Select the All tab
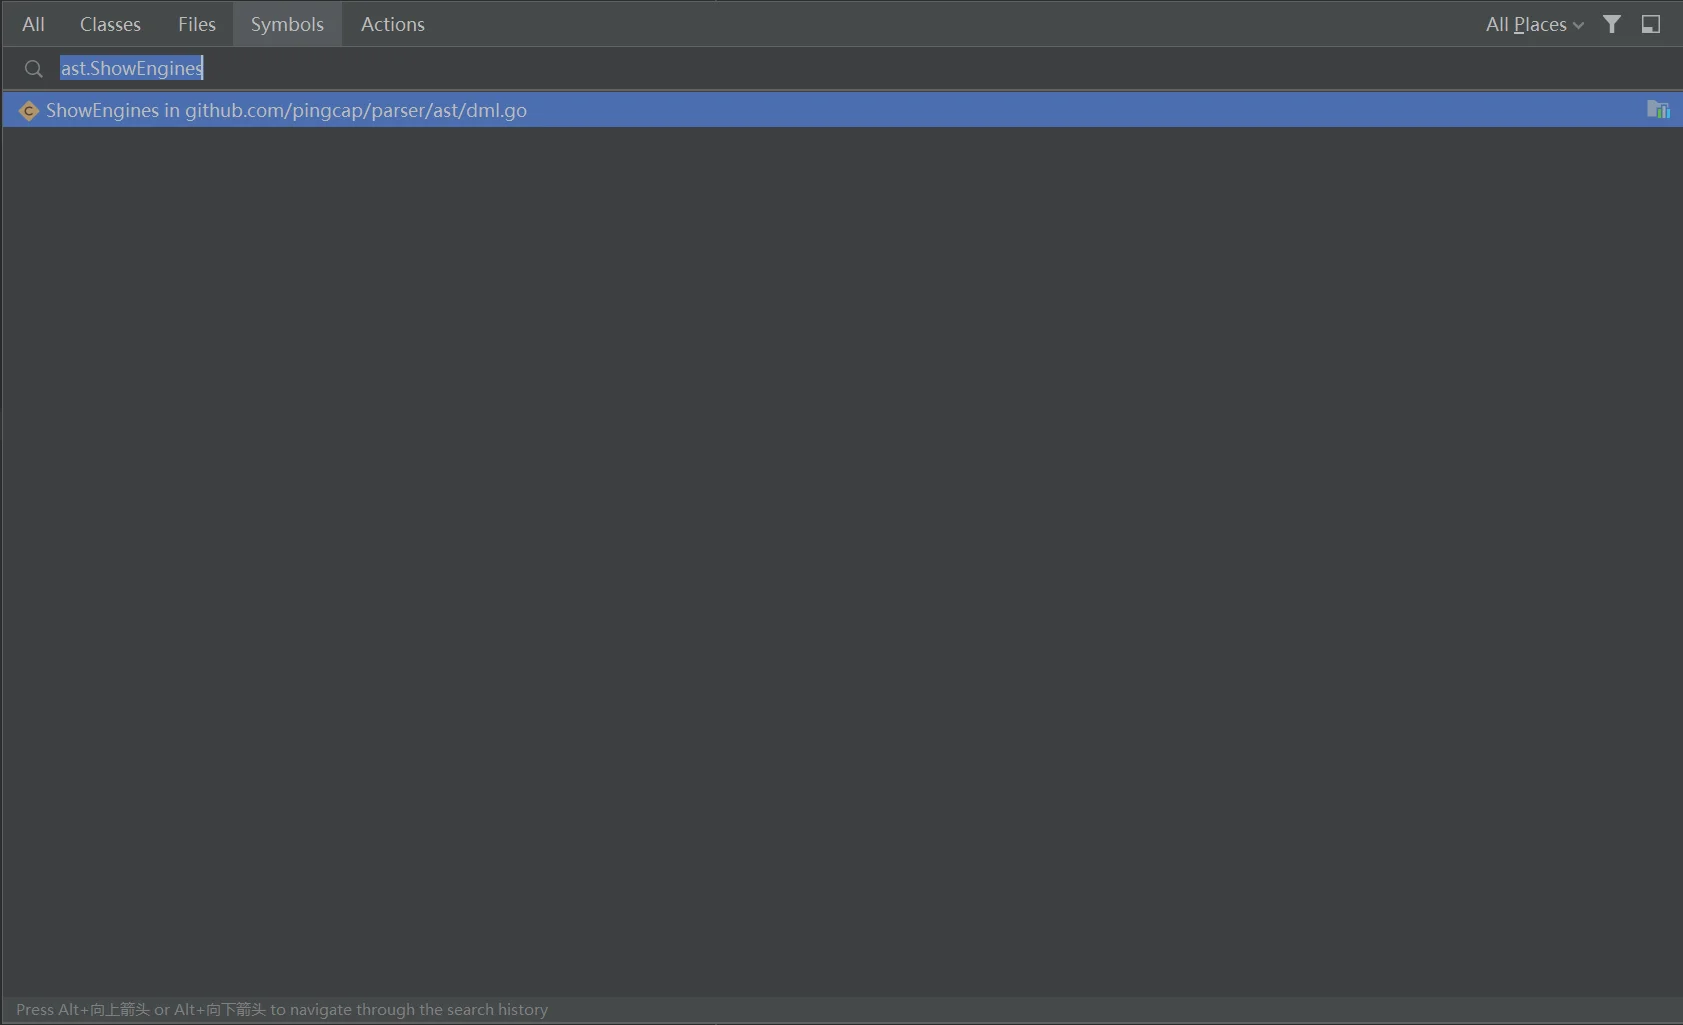The height and width of the screenshot is (1025, 1683). click(33, 23)
